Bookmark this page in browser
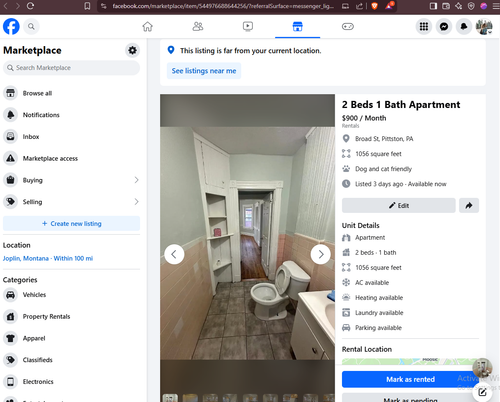Viewport: 500px width, 402px height. (87, 6)
